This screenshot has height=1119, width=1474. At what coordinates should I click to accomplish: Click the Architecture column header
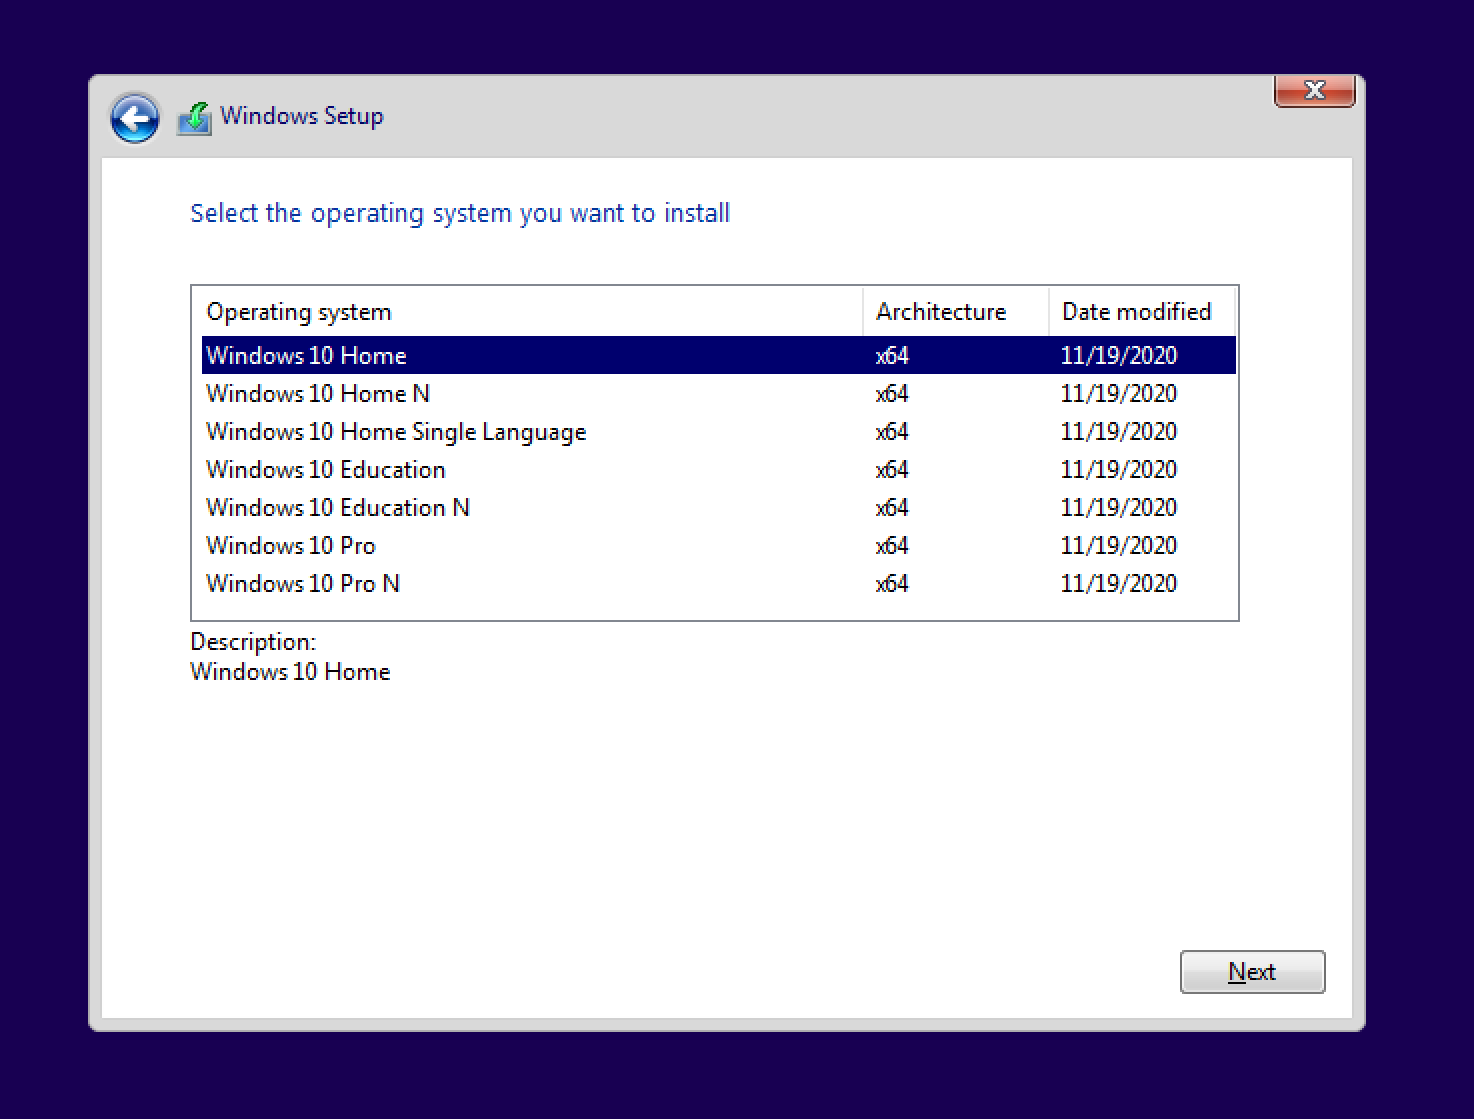click(955, 312)
